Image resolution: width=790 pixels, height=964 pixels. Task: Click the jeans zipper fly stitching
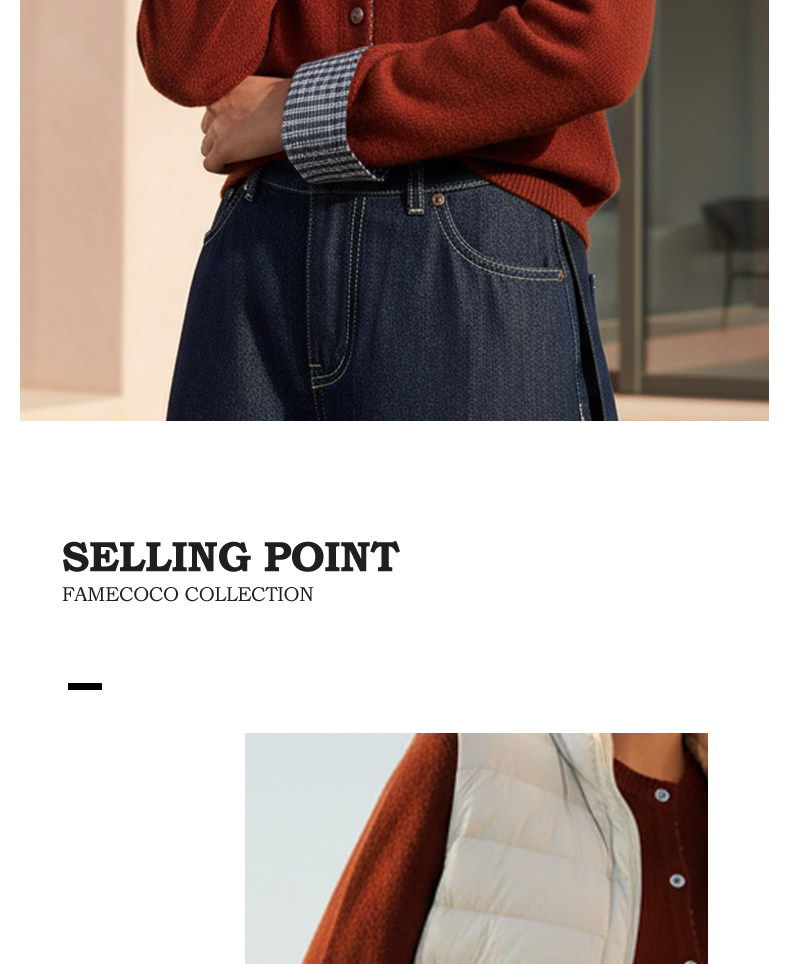coord(335,289)
